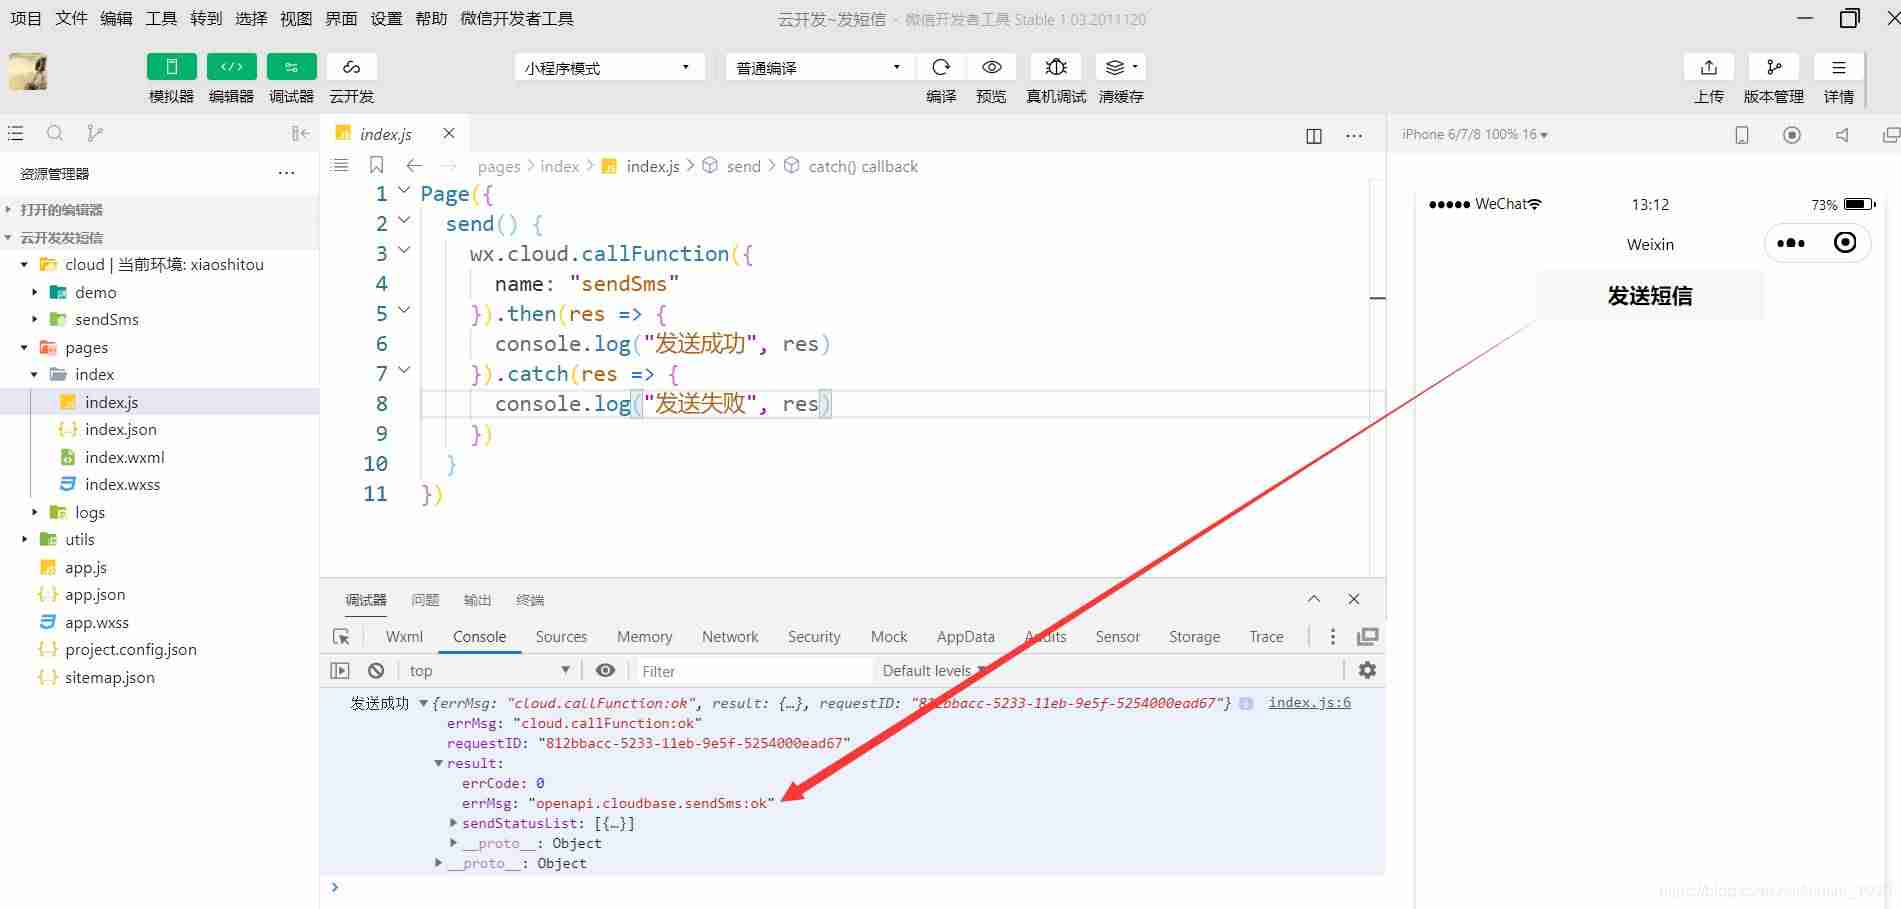
Task: Toggle the console live expression eye
Action: tap(605, 670)
